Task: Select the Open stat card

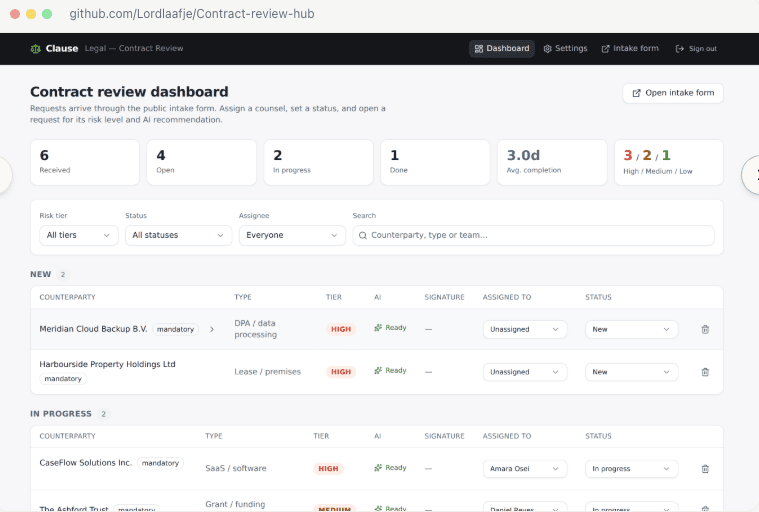Action: 202,163
